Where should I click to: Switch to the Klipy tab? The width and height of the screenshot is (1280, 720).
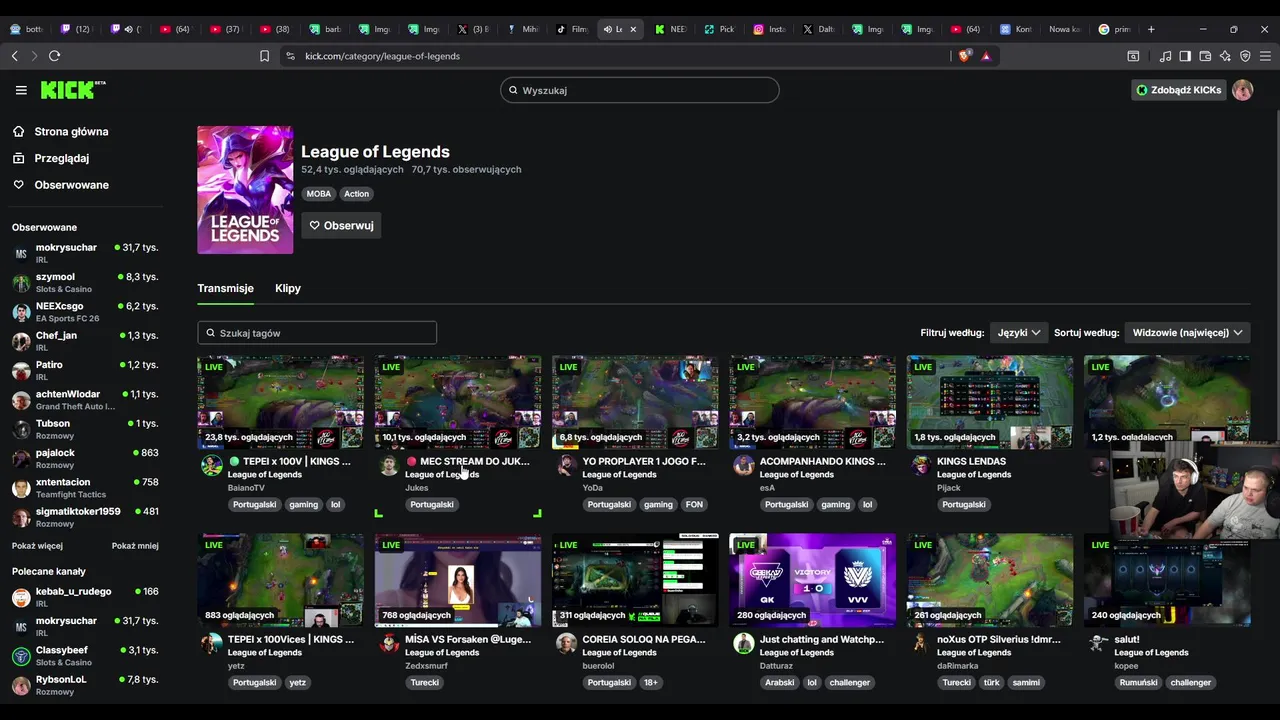coord(288,288)
